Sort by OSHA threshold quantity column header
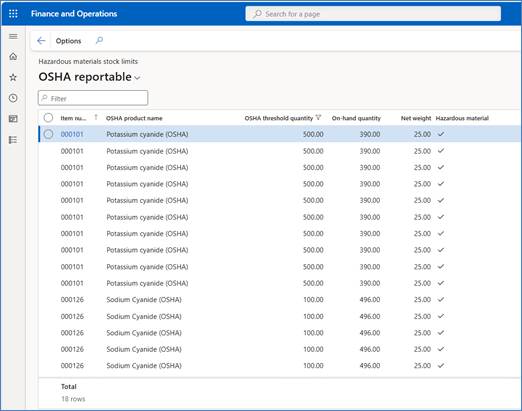 click(279, 118)
